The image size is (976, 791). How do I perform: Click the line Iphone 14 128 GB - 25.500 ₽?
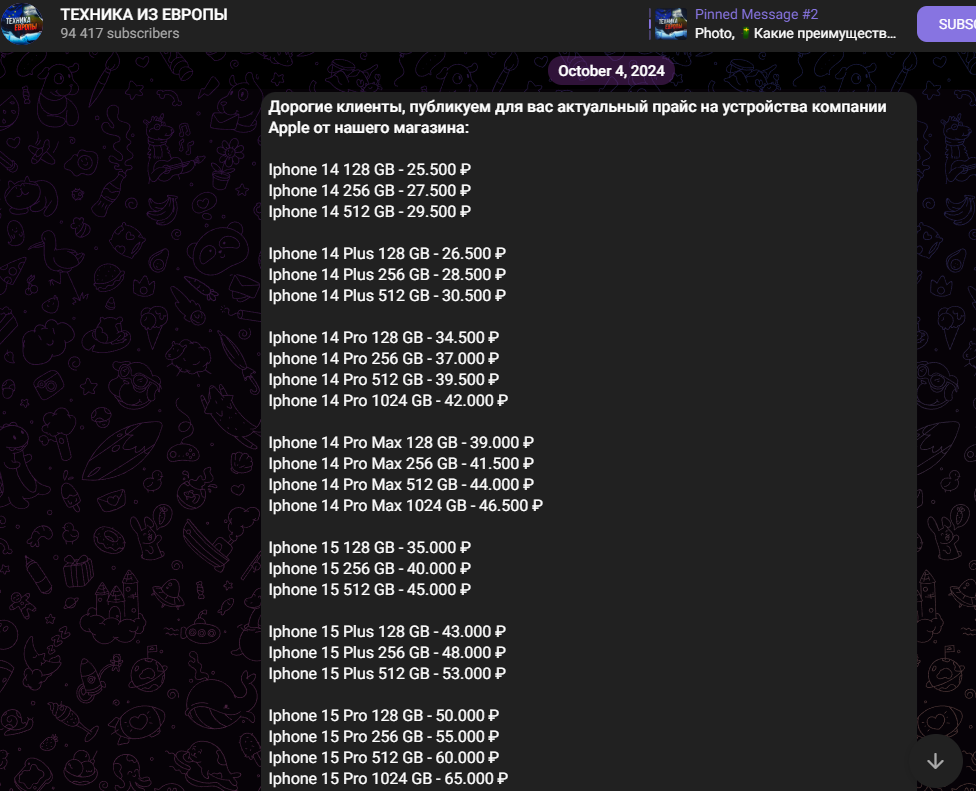[x=369, y=170]
